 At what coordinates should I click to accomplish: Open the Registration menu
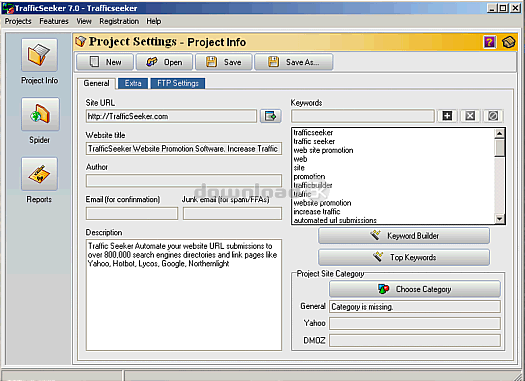coord(119,21)
